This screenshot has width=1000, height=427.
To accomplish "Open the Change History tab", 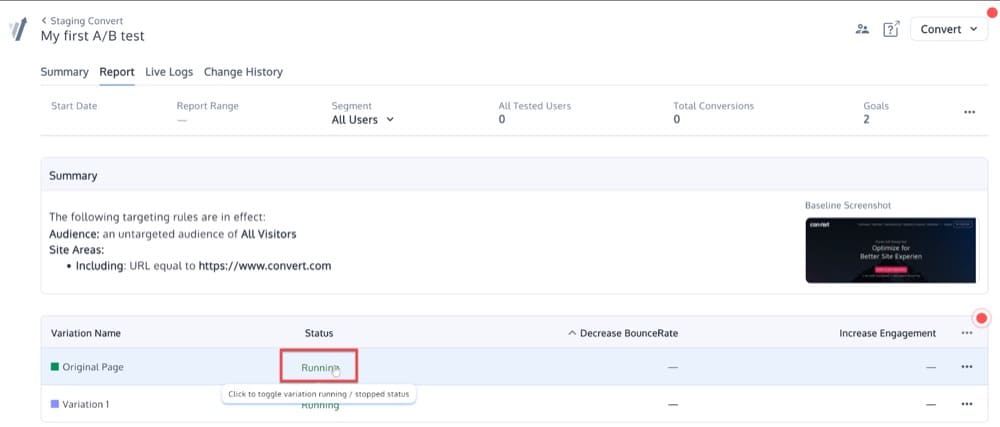I will click(x=243, y=72).
